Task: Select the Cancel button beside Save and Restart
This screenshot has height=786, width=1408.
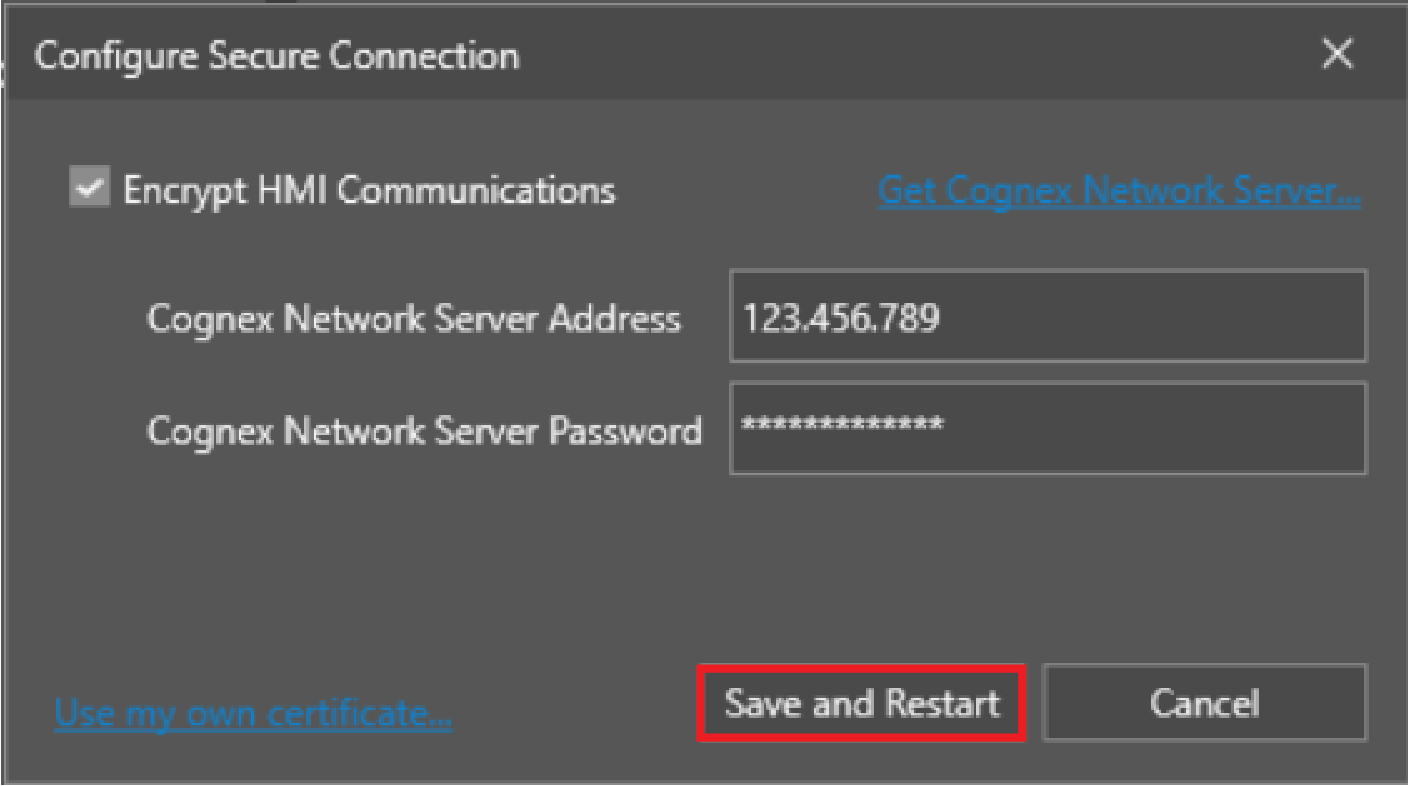Action: click(1203, 703)
